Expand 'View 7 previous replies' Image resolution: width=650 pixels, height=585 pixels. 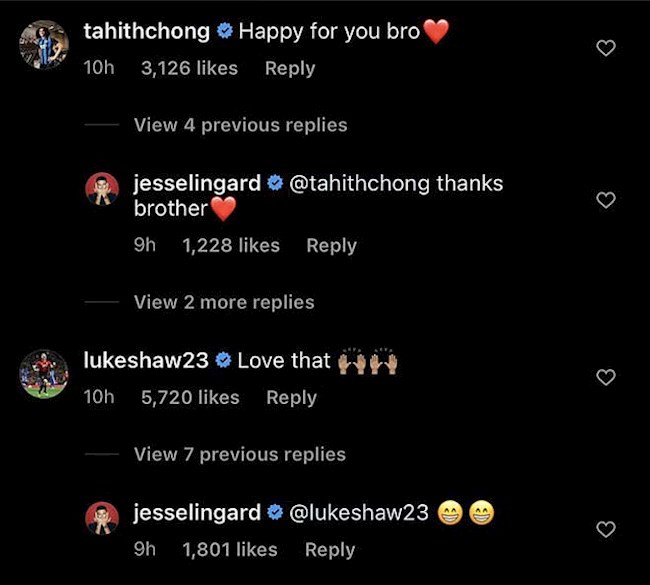pos(240,454)
